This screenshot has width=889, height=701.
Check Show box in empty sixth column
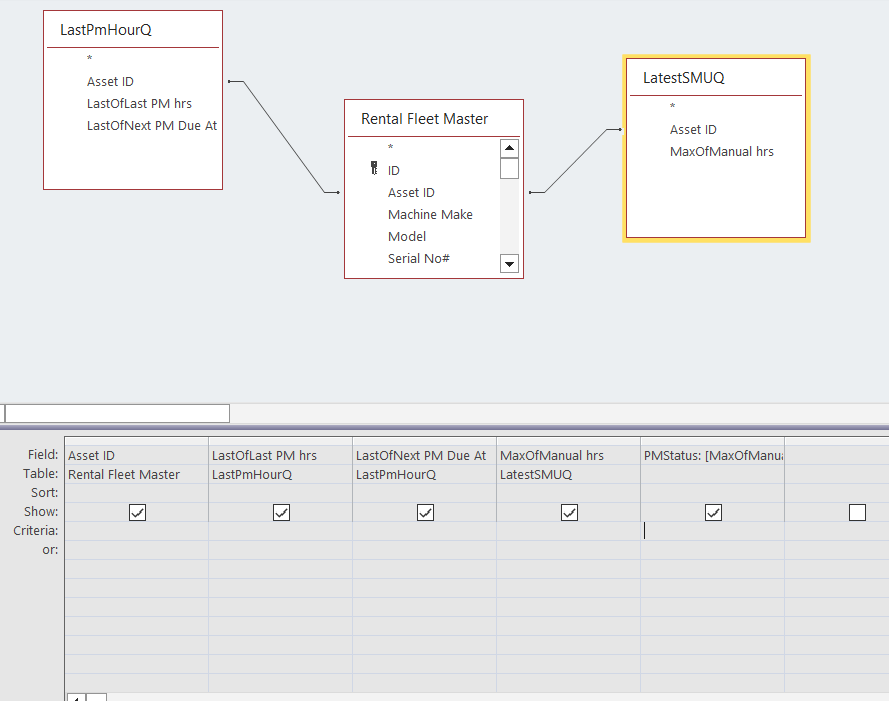click(x=857, y=512)
